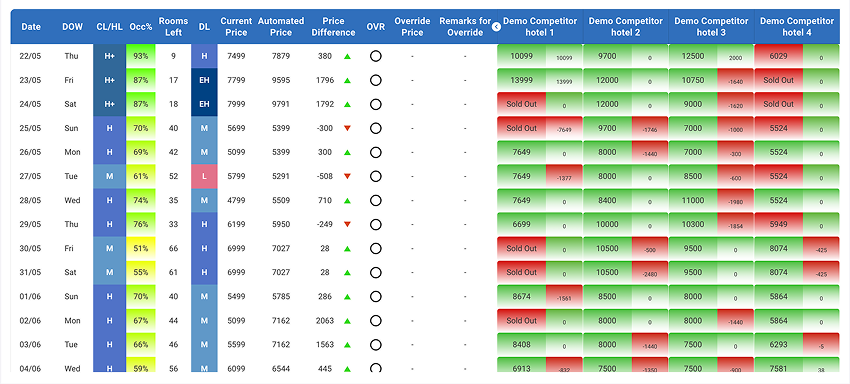Click the 93% occupancy cell for 22/05

click(x=141, y=56)
